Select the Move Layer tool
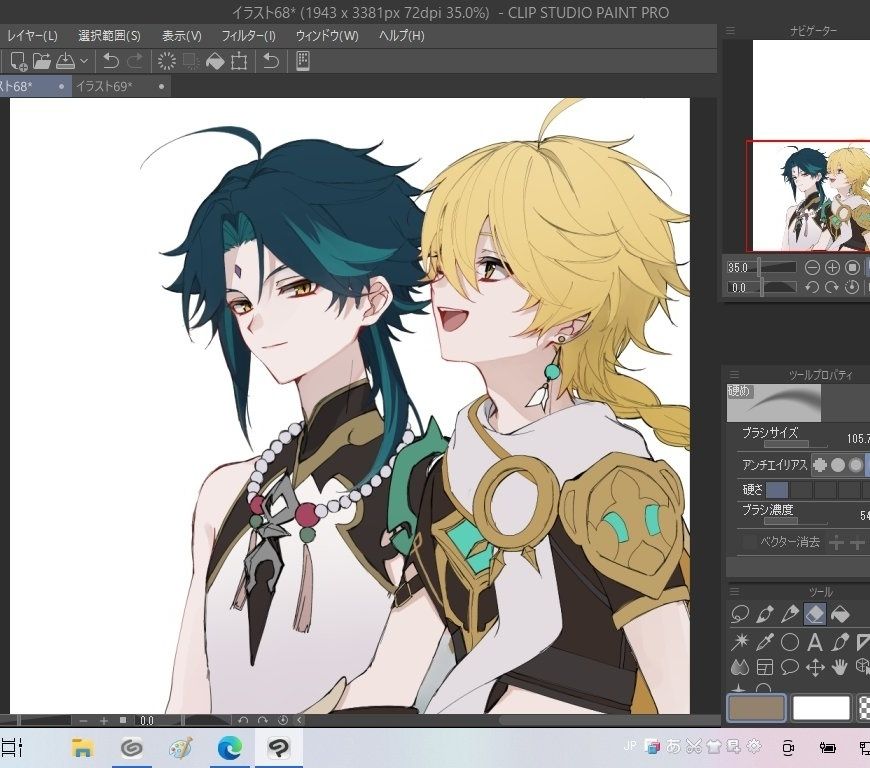Screen dimensions: 870x768 (815, 668)
